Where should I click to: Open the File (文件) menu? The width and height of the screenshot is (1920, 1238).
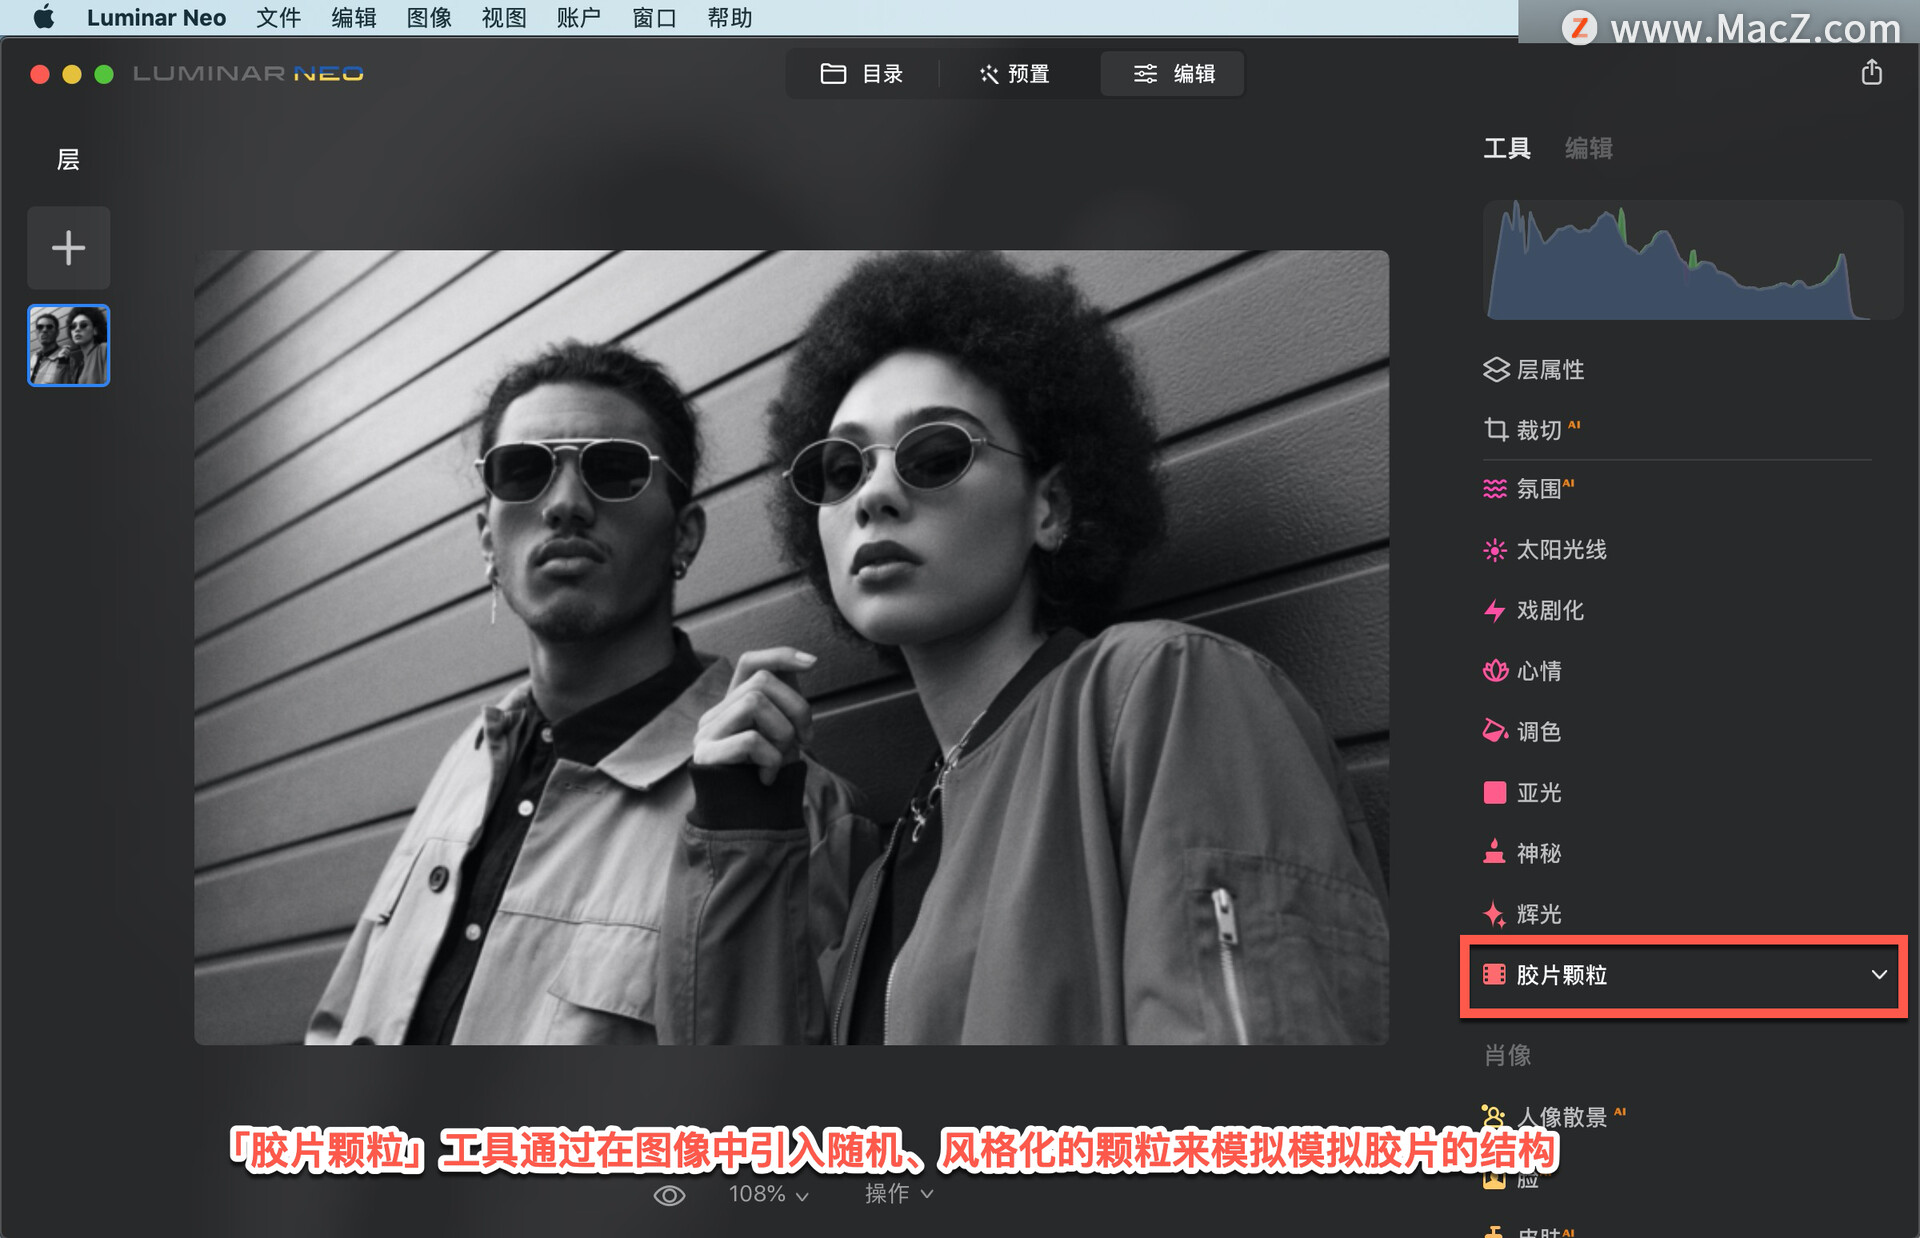(x=278, y=18)
